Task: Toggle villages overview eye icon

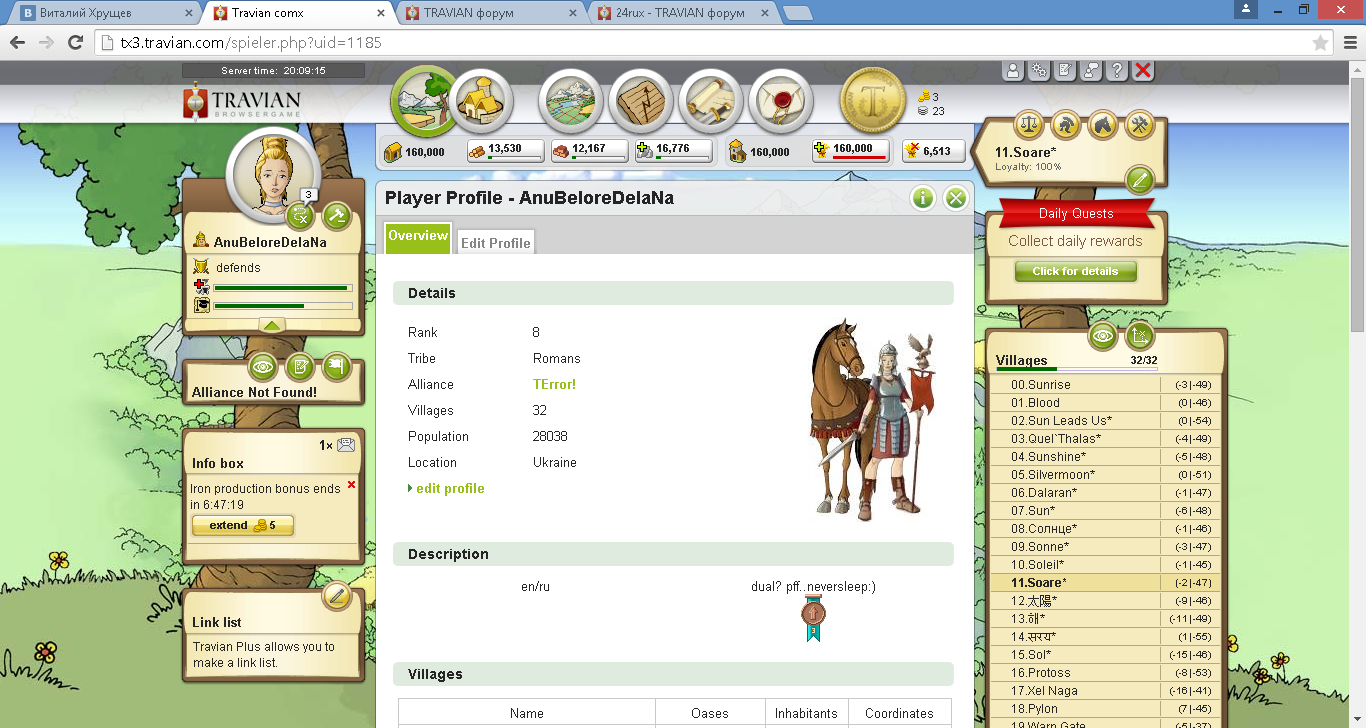Action: (x=1103, y=336)
